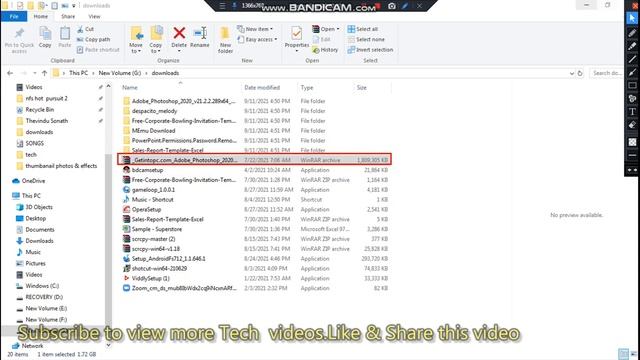640x360 pixels.
Task: Select the MEmu Download folder
Action: [153, 131]
